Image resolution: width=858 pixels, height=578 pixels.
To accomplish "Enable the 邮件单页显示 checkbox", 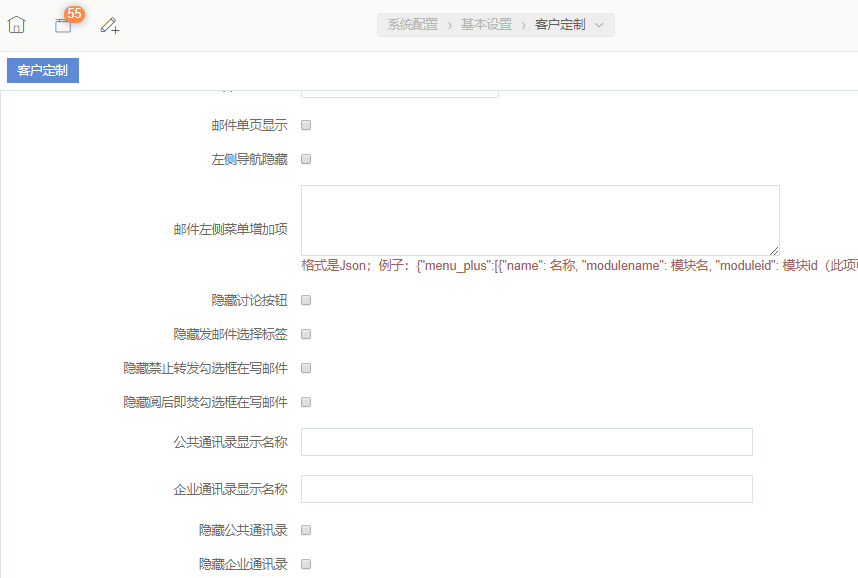I will point(307,126).
